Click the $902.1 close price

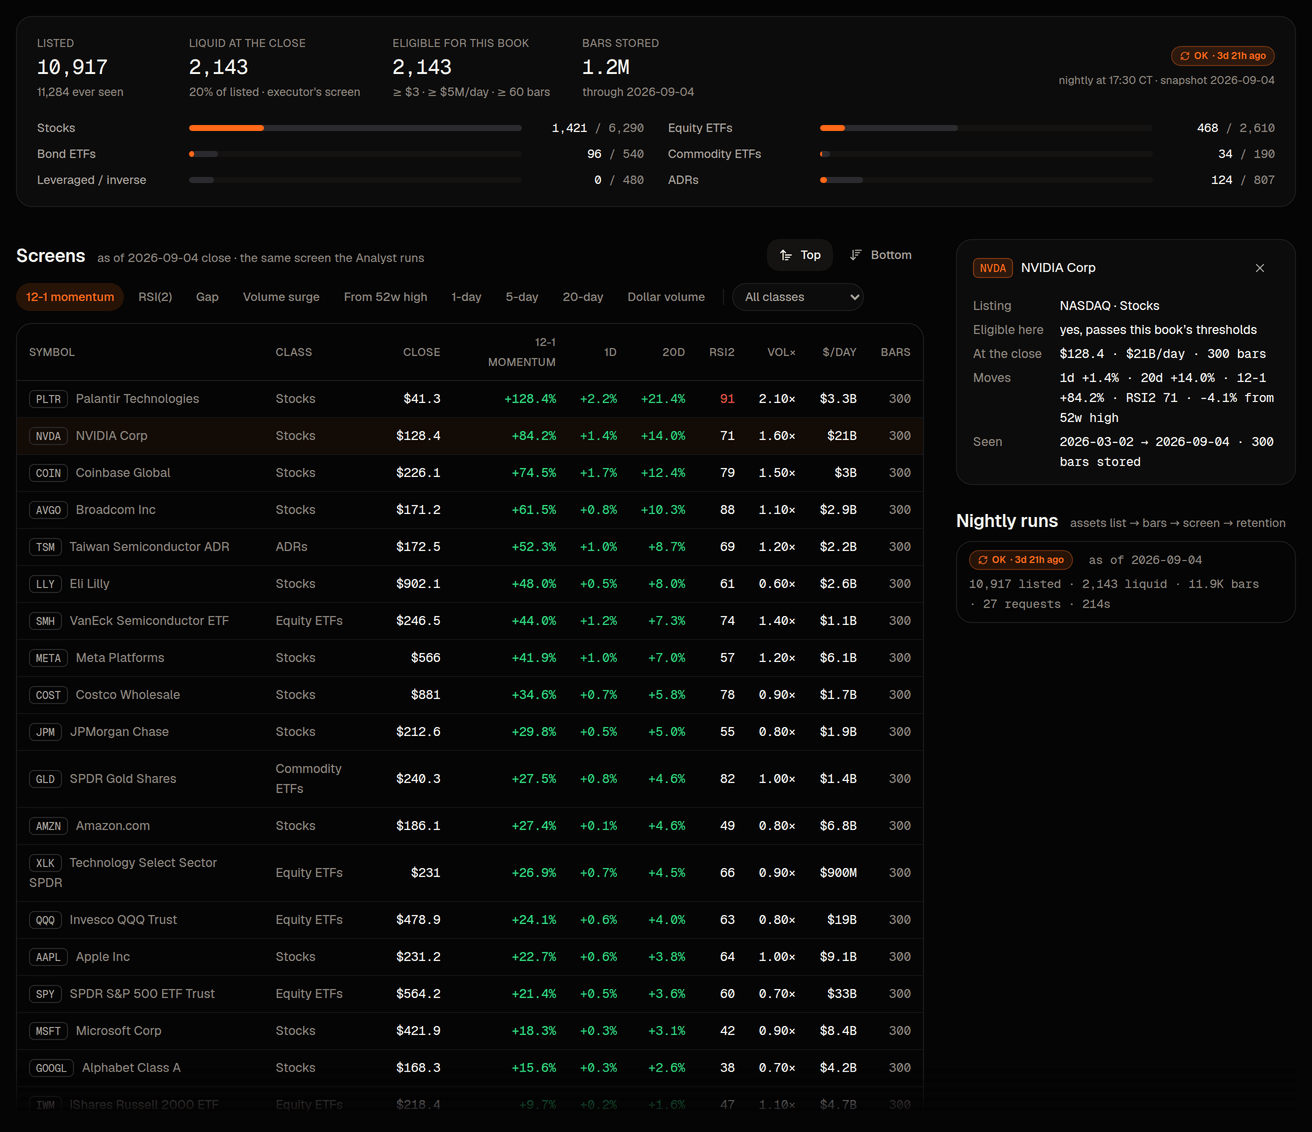pos(418,584)
